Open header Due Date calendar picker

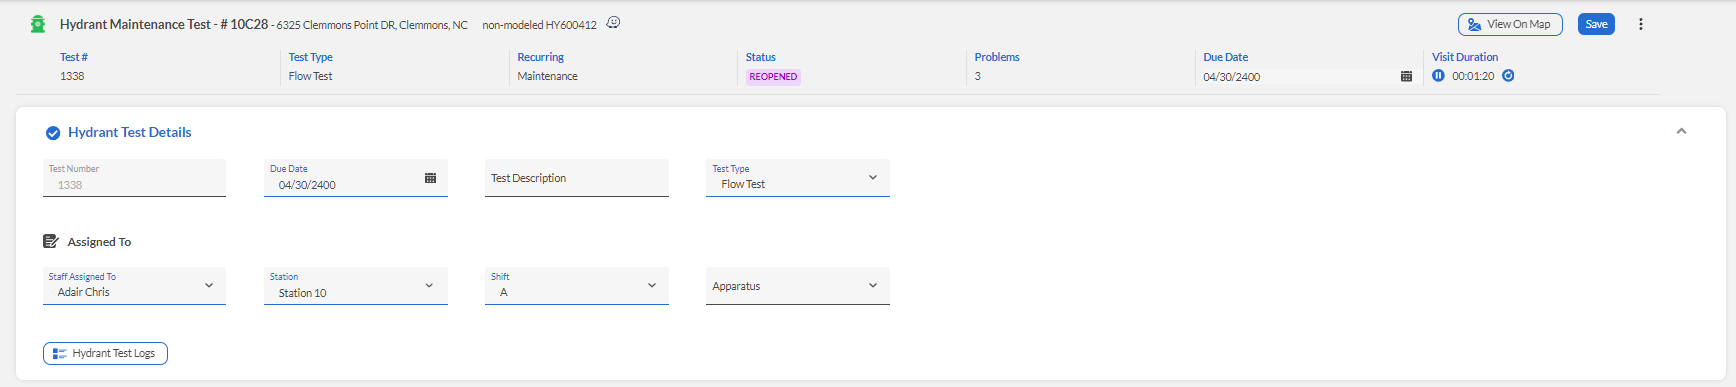coord(1406,77)
